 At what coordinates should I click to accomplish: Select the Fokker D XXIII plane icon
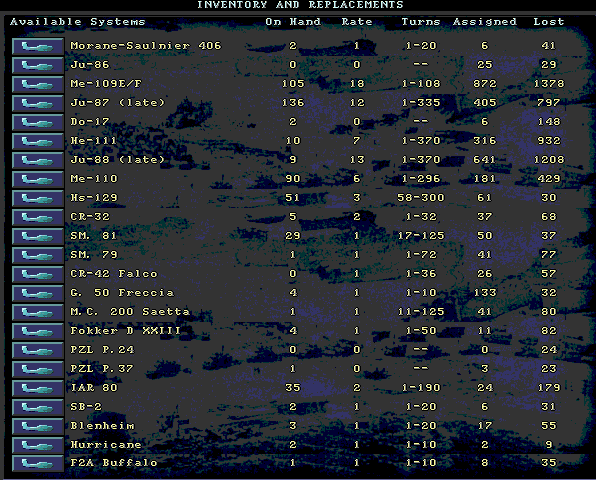tap(38, 331)
